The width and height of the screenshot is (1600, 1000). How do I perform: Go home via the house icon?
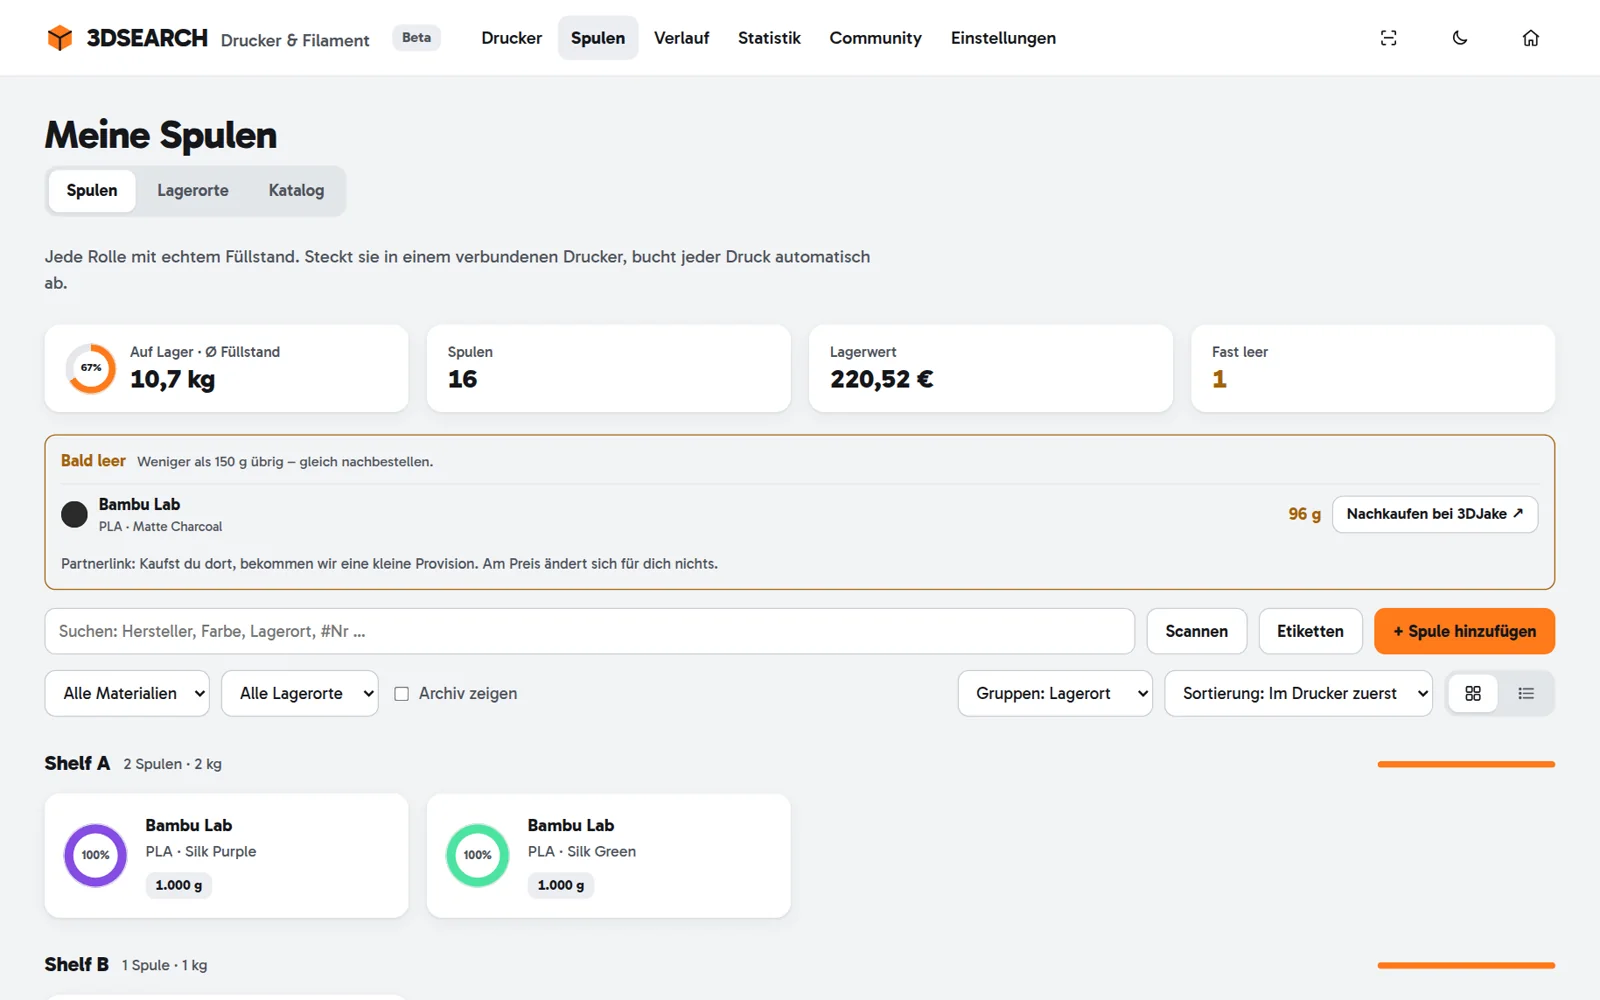click(x=1531, y=38)
